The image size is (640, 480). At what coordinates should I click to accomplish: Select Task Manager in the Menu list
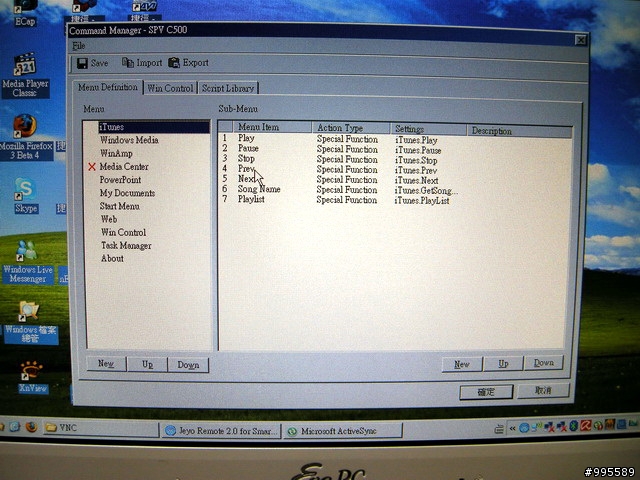(x=126, y=245)
